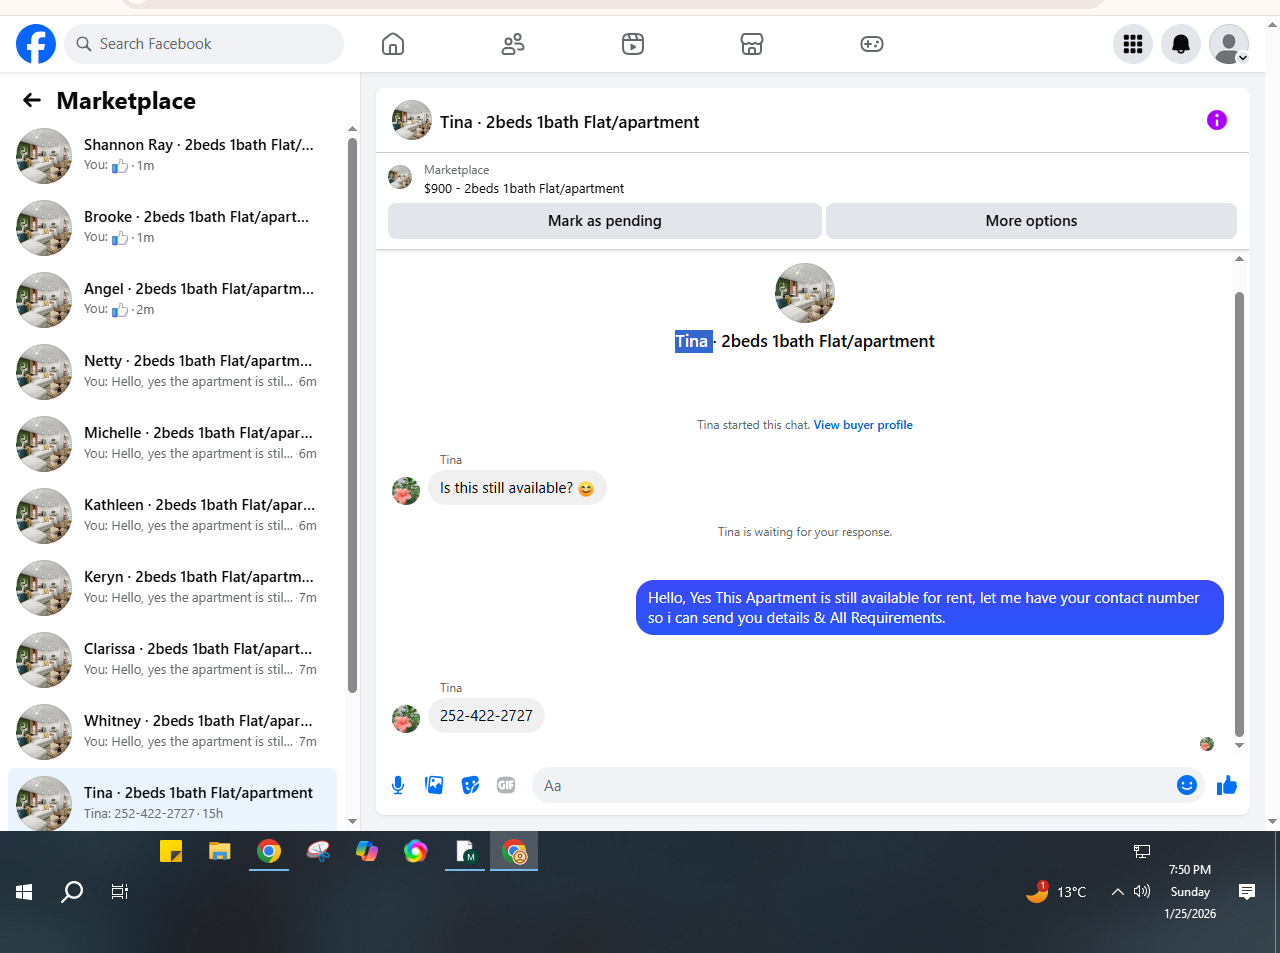
Task: Click the Search Facebook field
Action: coord(204,44)
